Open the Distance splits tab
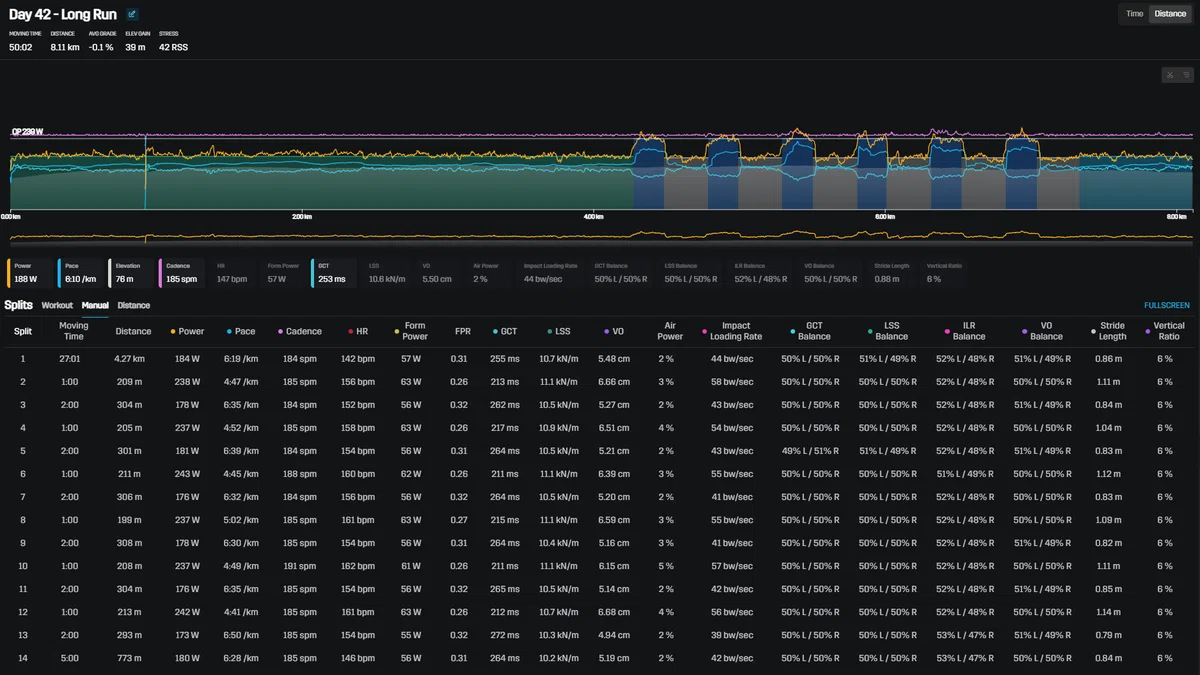 click(x=134, y=305)
